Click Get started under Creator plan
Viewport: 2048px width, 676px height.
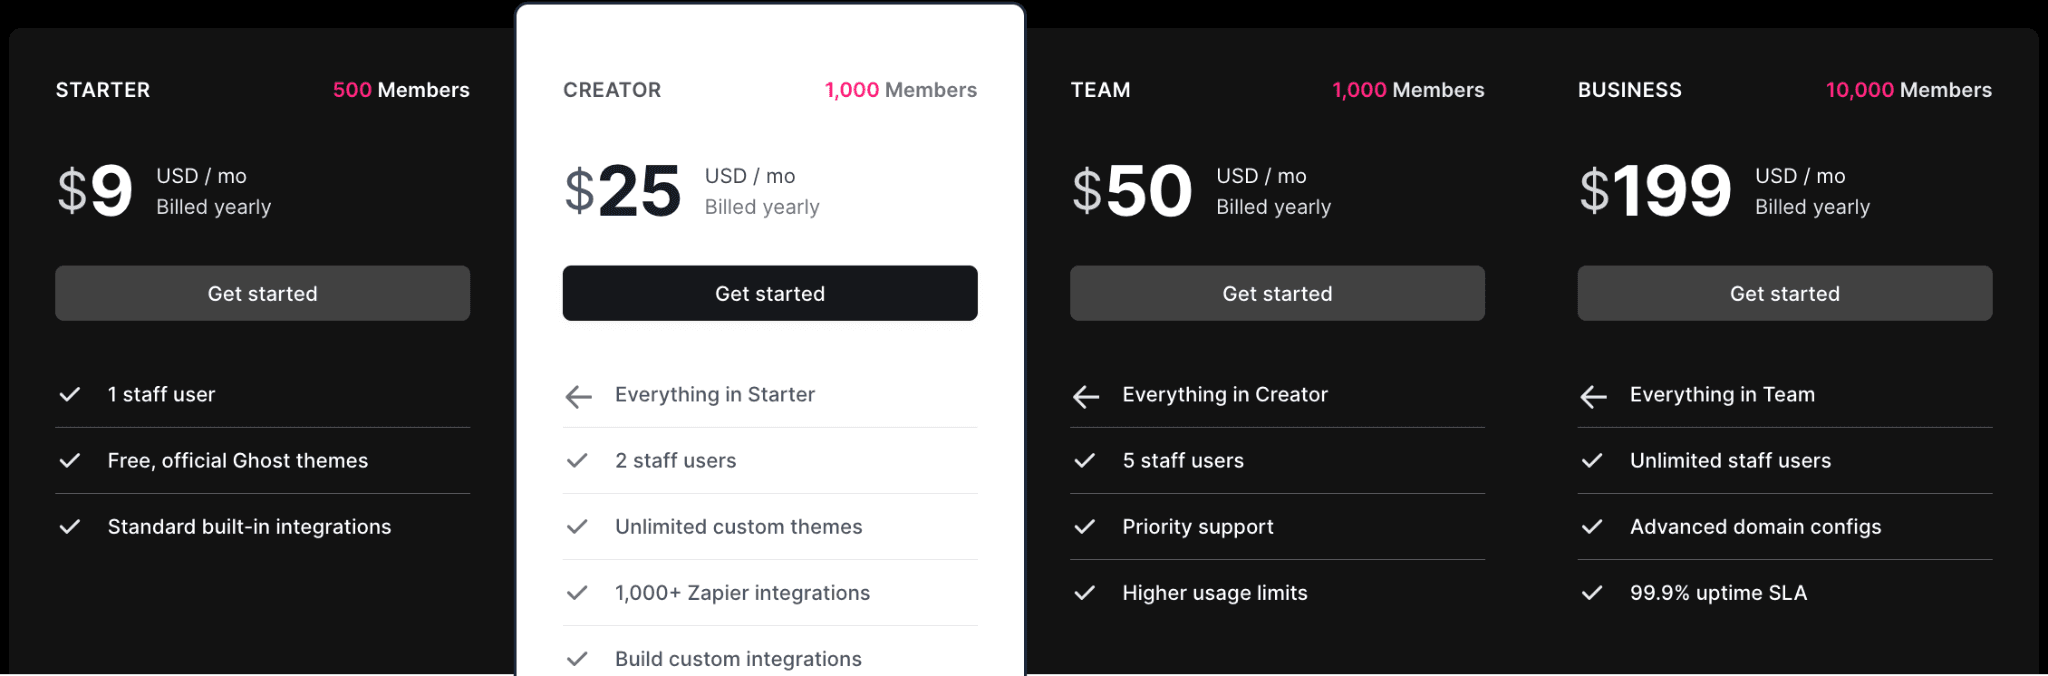pos(769,293)
